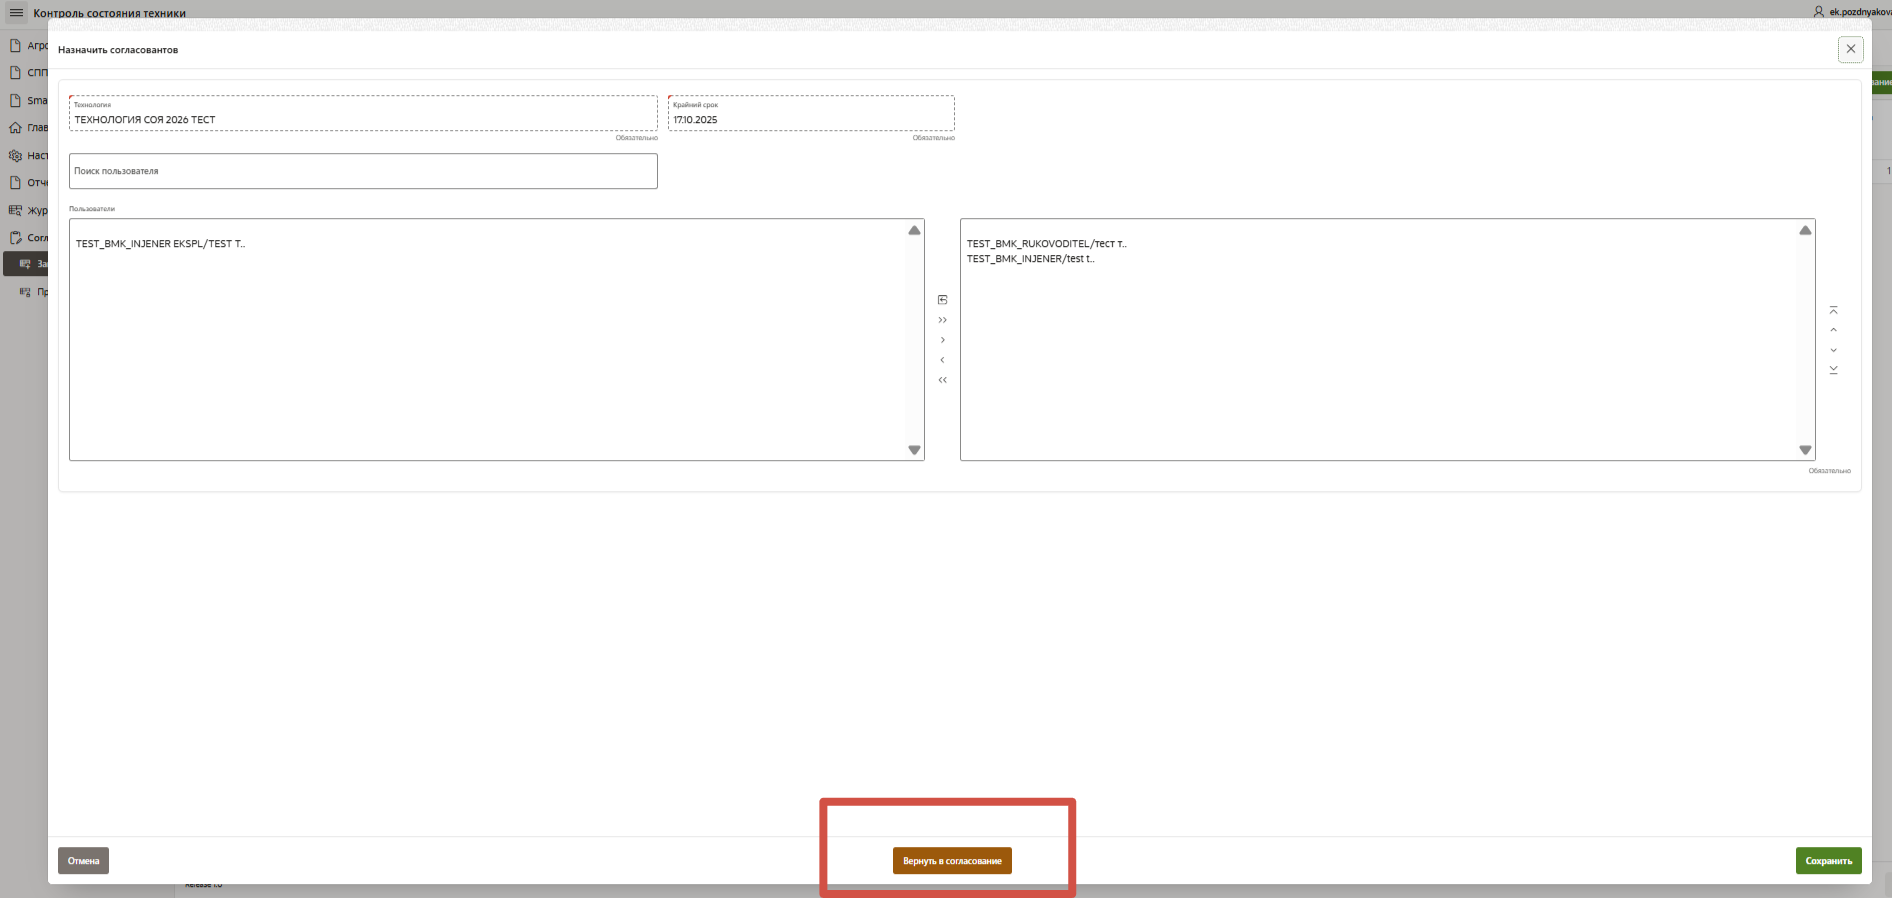Click the Поиск пользователя search field
The height and width of the screenshot is (898, 1892).
pos(363,171)
